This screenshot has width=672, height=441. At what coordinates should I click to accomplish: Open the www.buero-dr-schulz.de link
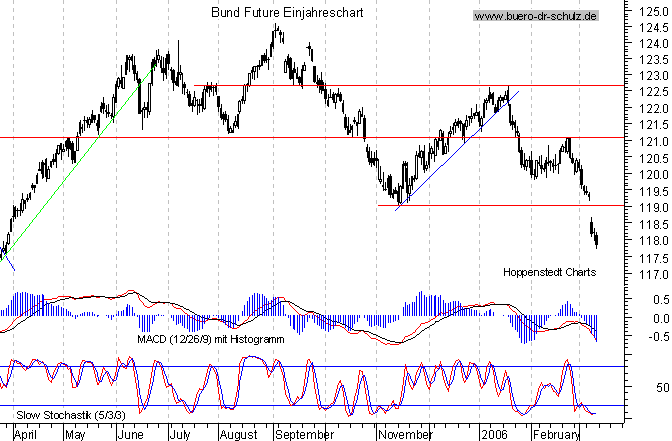[x=536, y=17]
